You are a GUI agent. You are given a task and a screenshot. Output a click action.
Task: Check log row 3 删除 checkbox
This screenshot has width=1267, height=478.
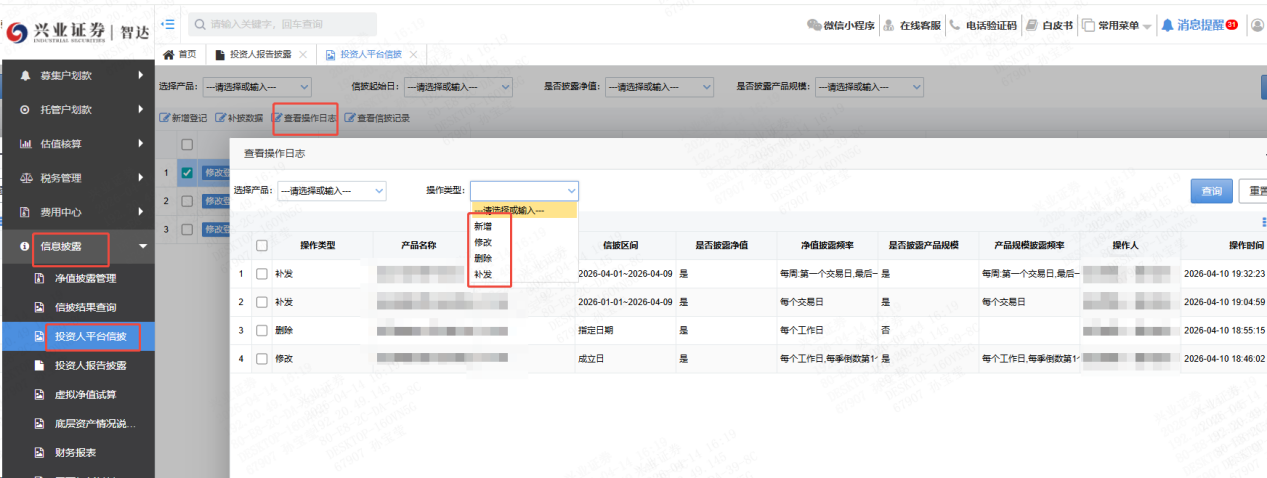tap(262, 329)
